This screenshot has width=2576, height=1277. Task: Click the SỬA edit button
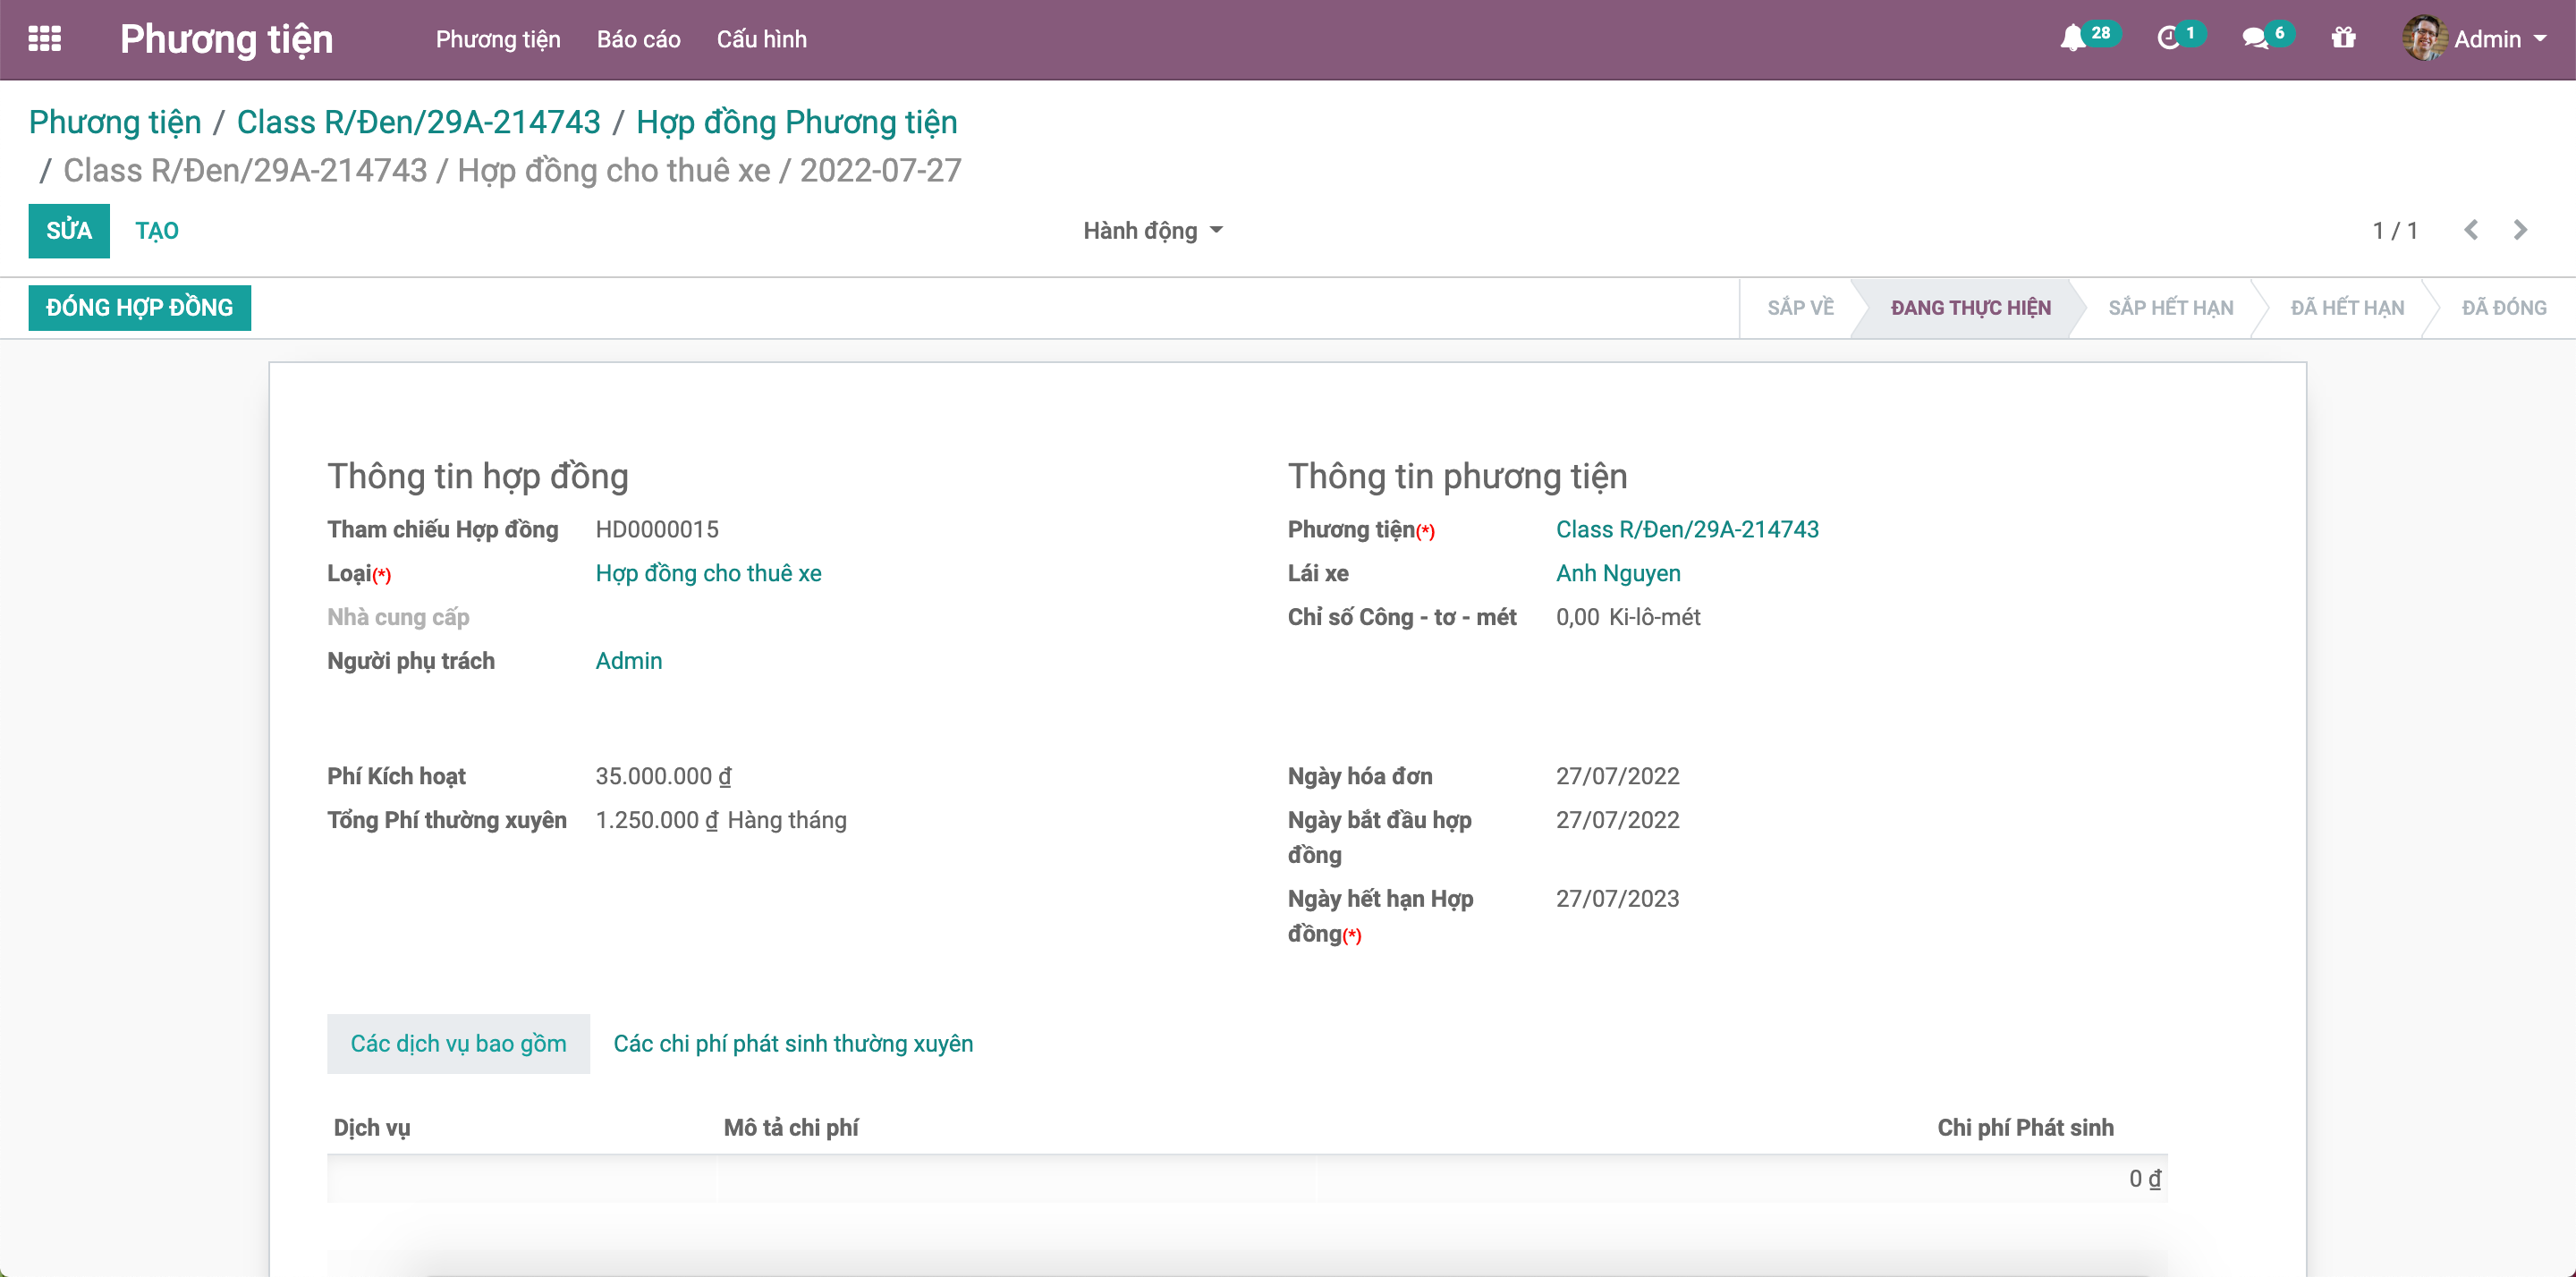(x=69, y=231)
